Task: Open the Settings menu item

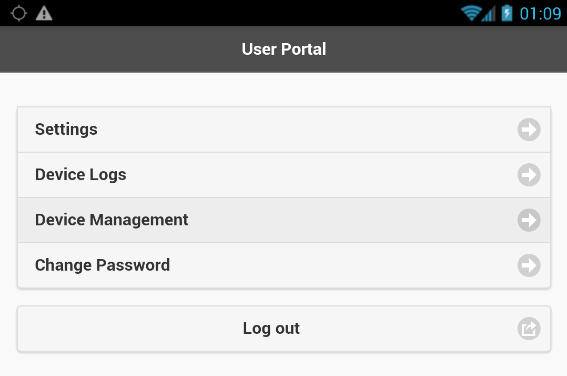Action: coord(284,129)
